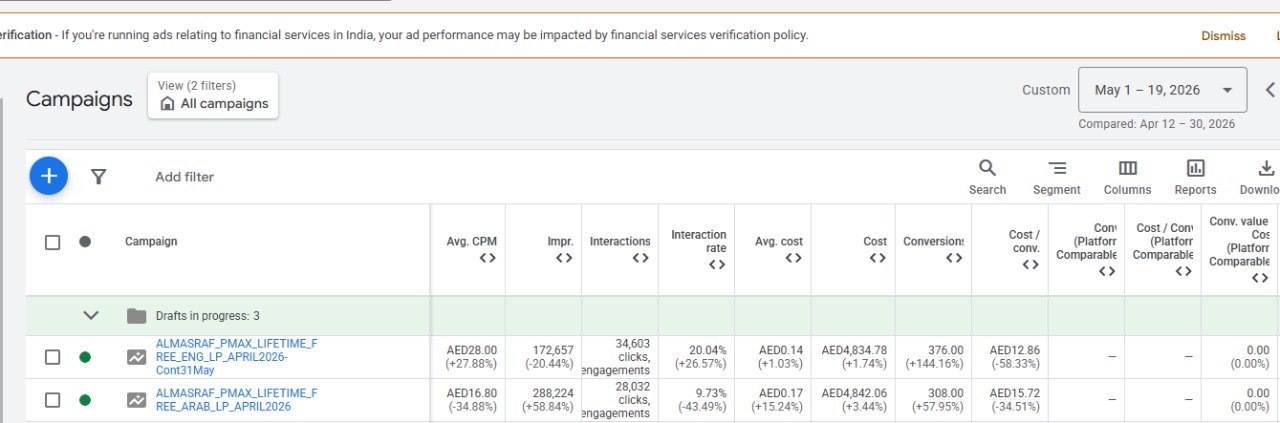Sort by the Avg. CPM column header
This screenshot has height=423, width=1280.
click(x=471, y=249)
